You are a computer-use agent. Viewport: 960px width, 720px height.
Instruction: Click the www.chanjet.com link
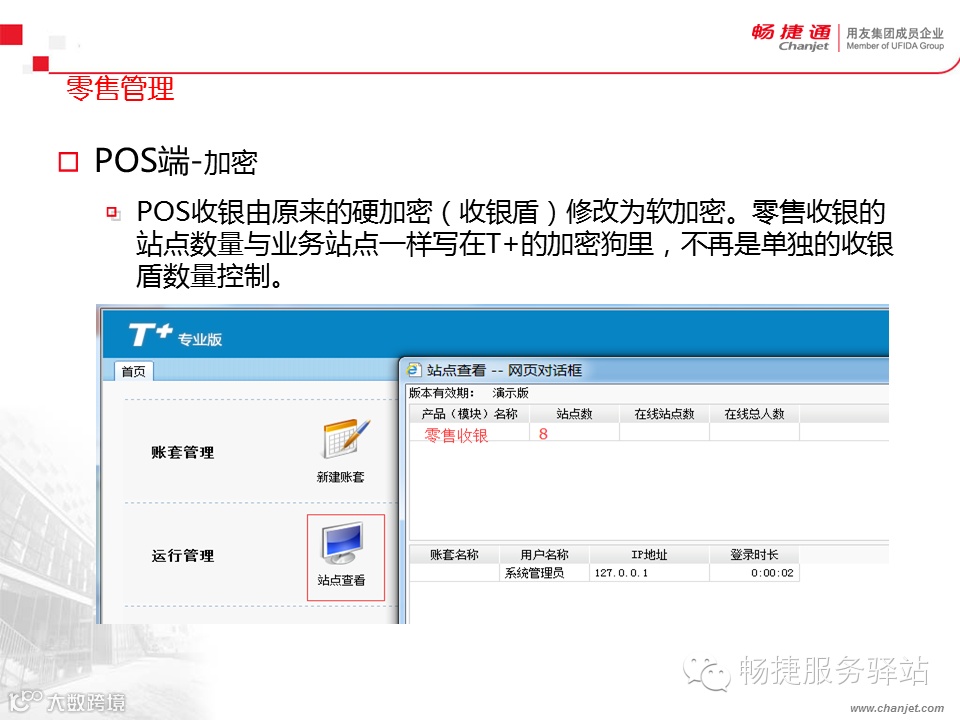[897, 708]
